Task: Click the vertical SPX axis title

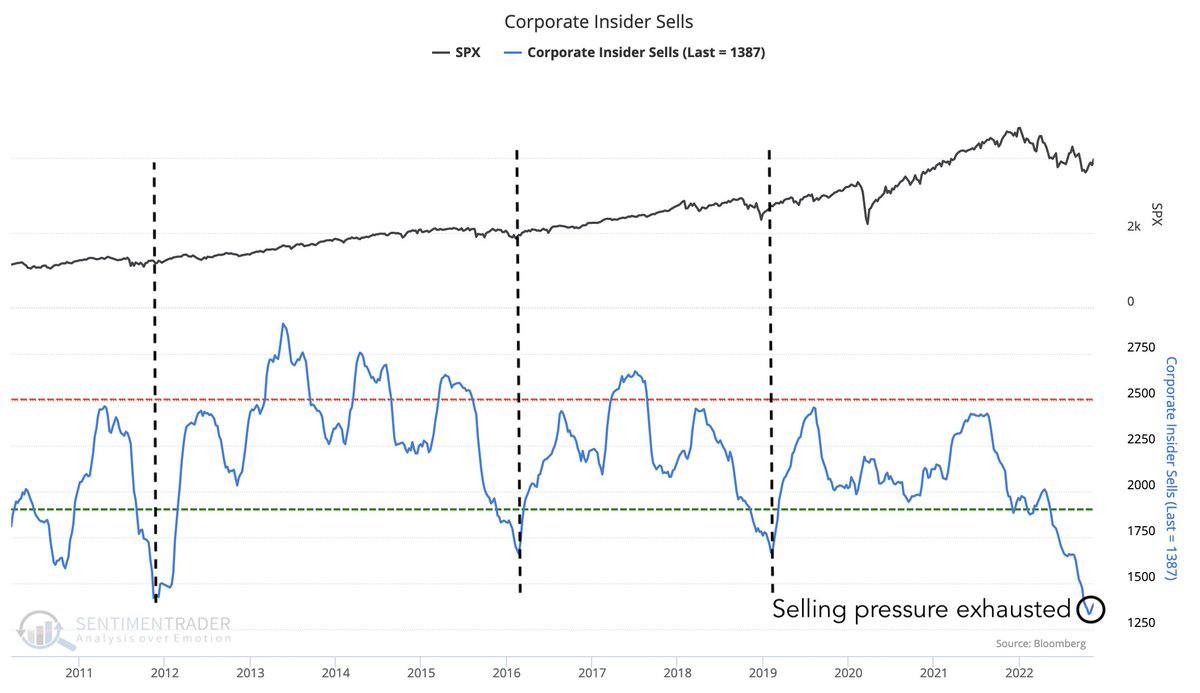Action: (1158, 214)
